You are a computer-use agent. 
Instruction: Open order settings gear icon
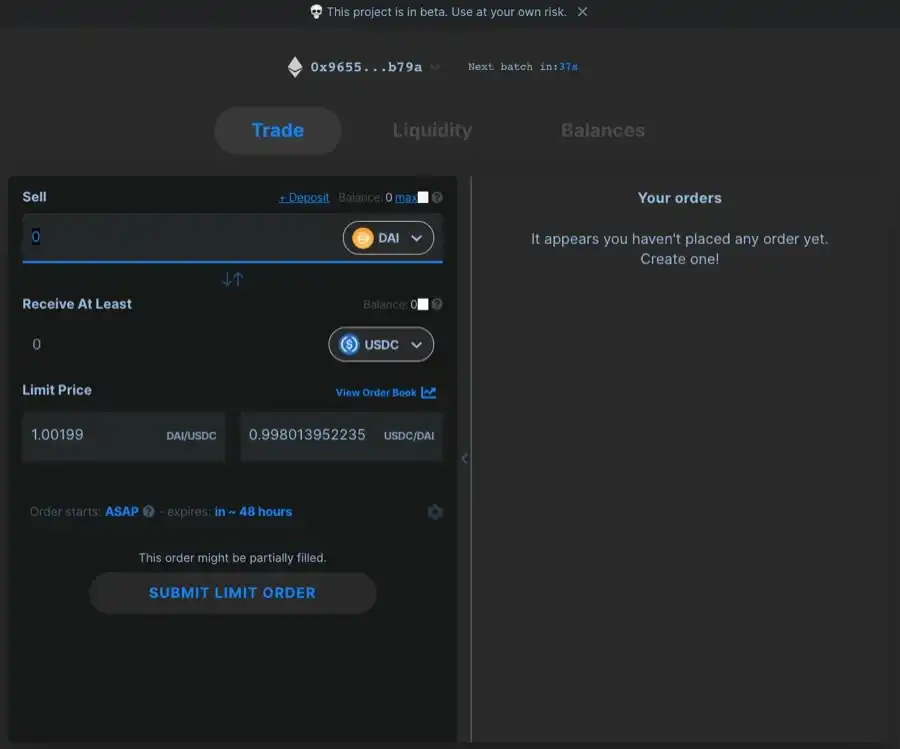435,512
